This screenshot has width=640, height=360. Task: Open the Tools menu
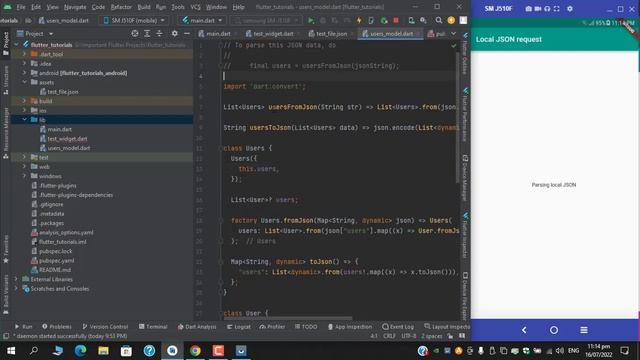178,7
